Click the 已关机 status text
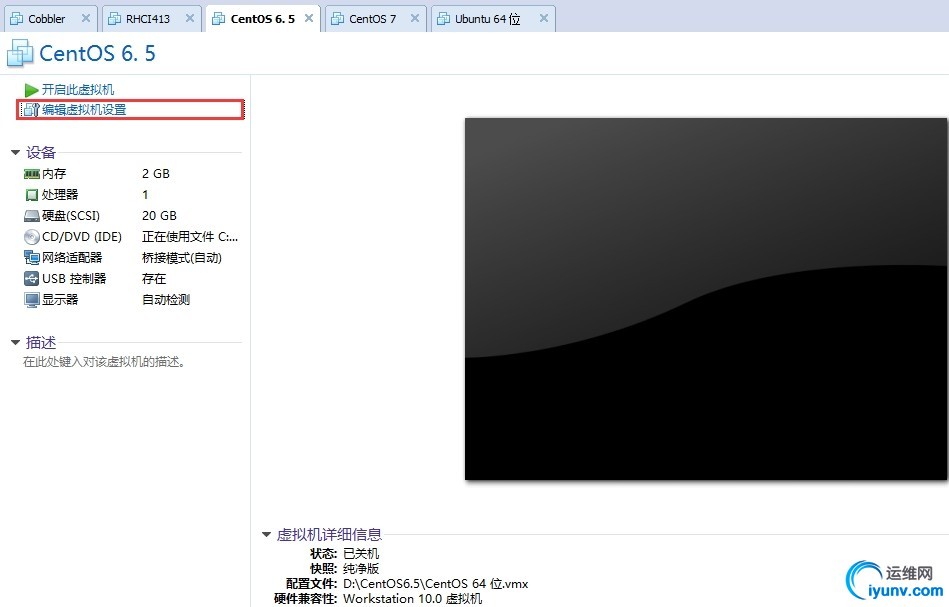Image resolution: width=949 pixels, height=607 pixels. pos(361,553)
